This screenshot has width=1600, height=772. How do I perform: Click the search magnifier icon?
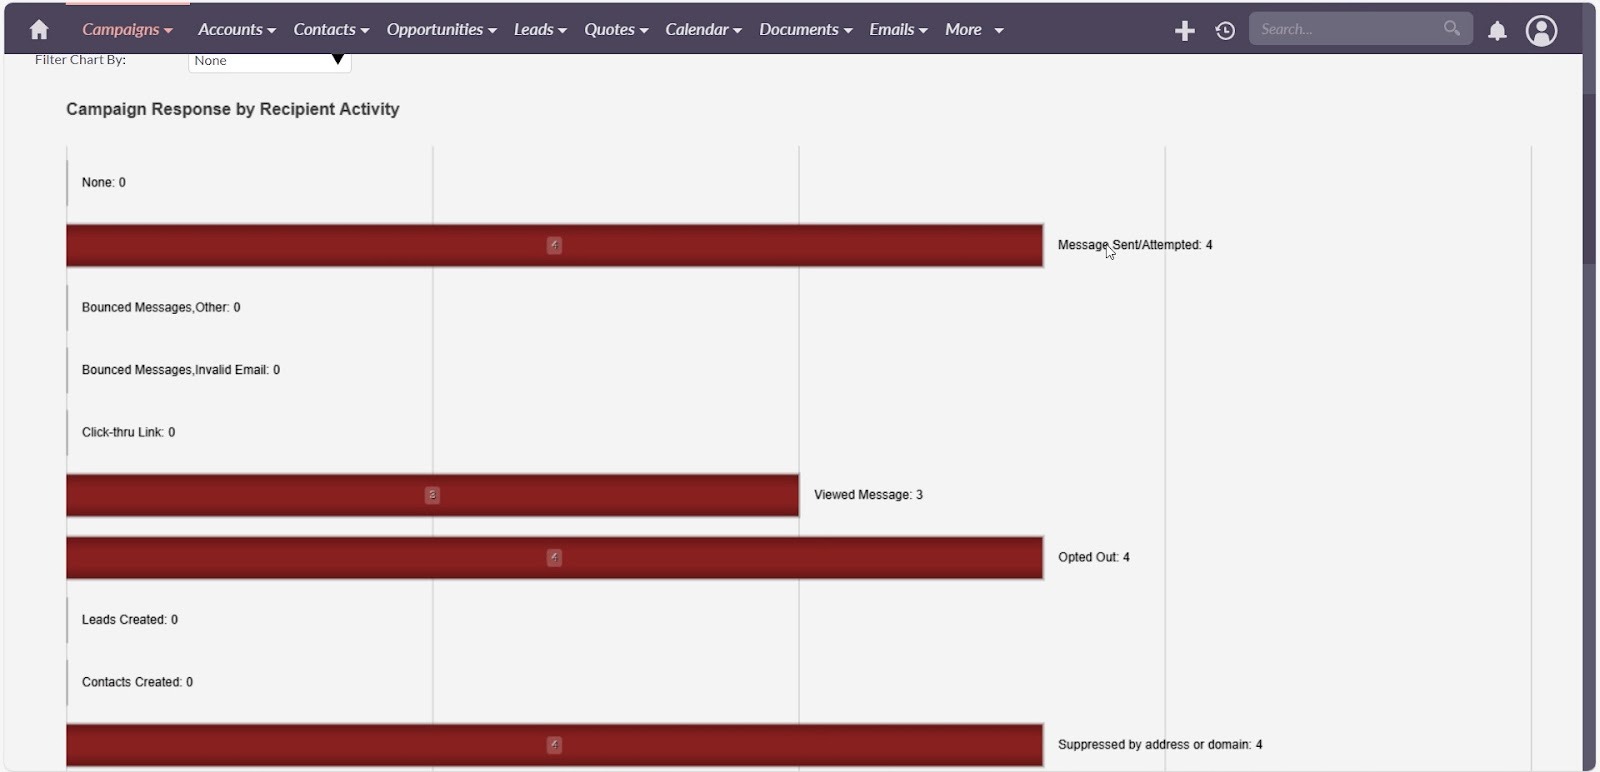(1451, 29)
